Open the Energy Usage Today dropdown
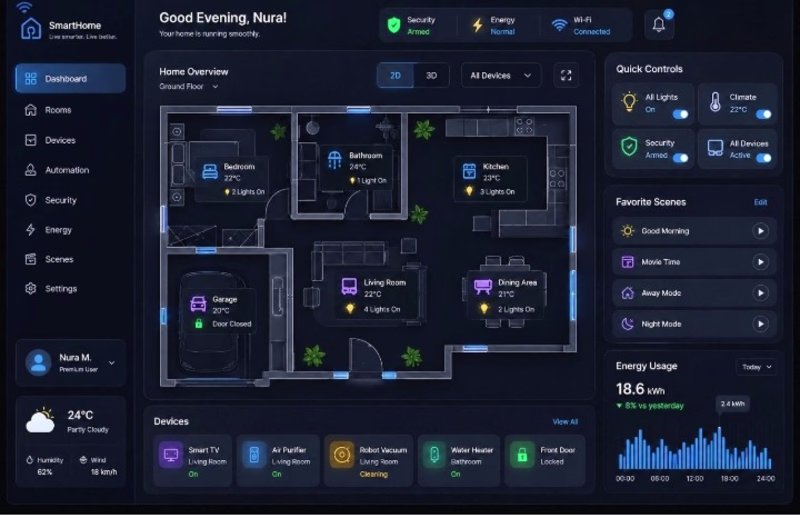The width and height of the screenshot is (800, 518). pyautogui.click(x=757, y=367)
